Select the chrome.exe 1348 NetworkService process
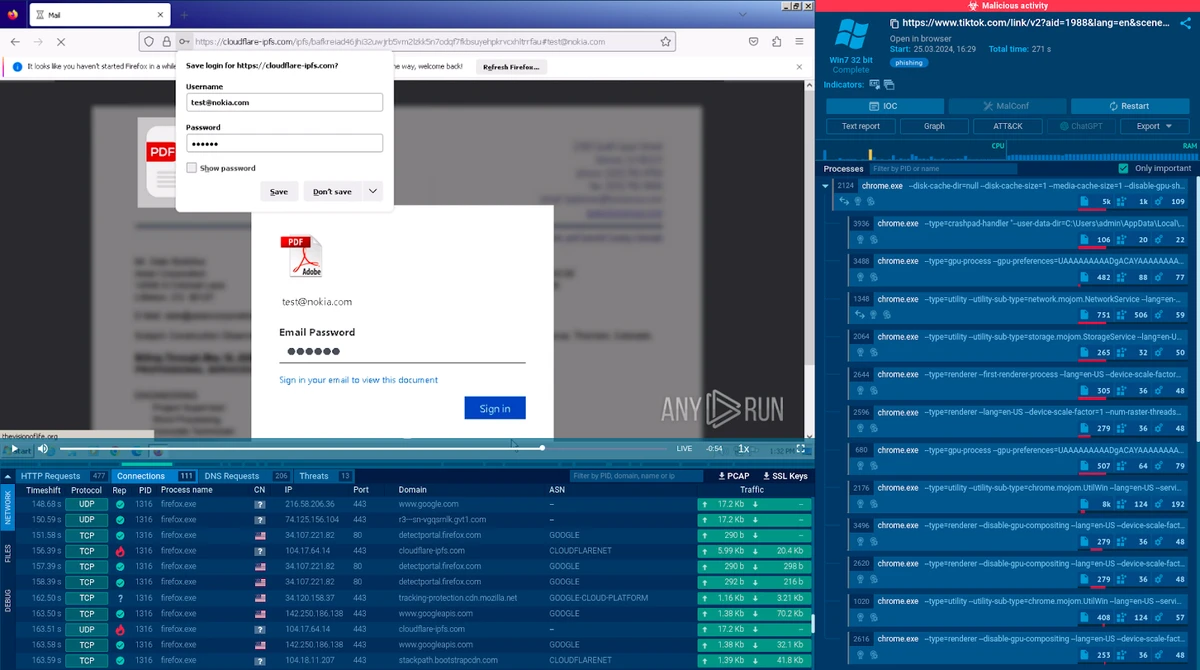The height and width of the screenshot is (670, 1200). tap(1020, 308)
